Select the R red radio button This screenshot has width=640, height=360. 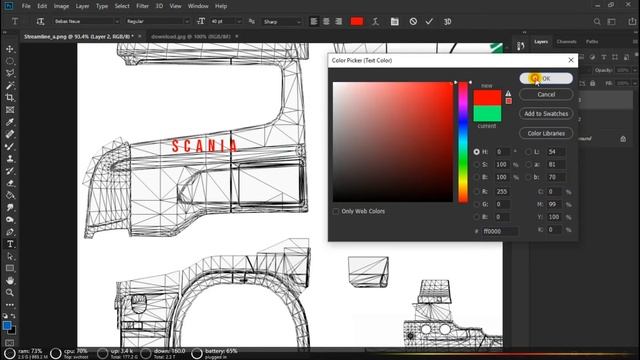pos(476,191)
